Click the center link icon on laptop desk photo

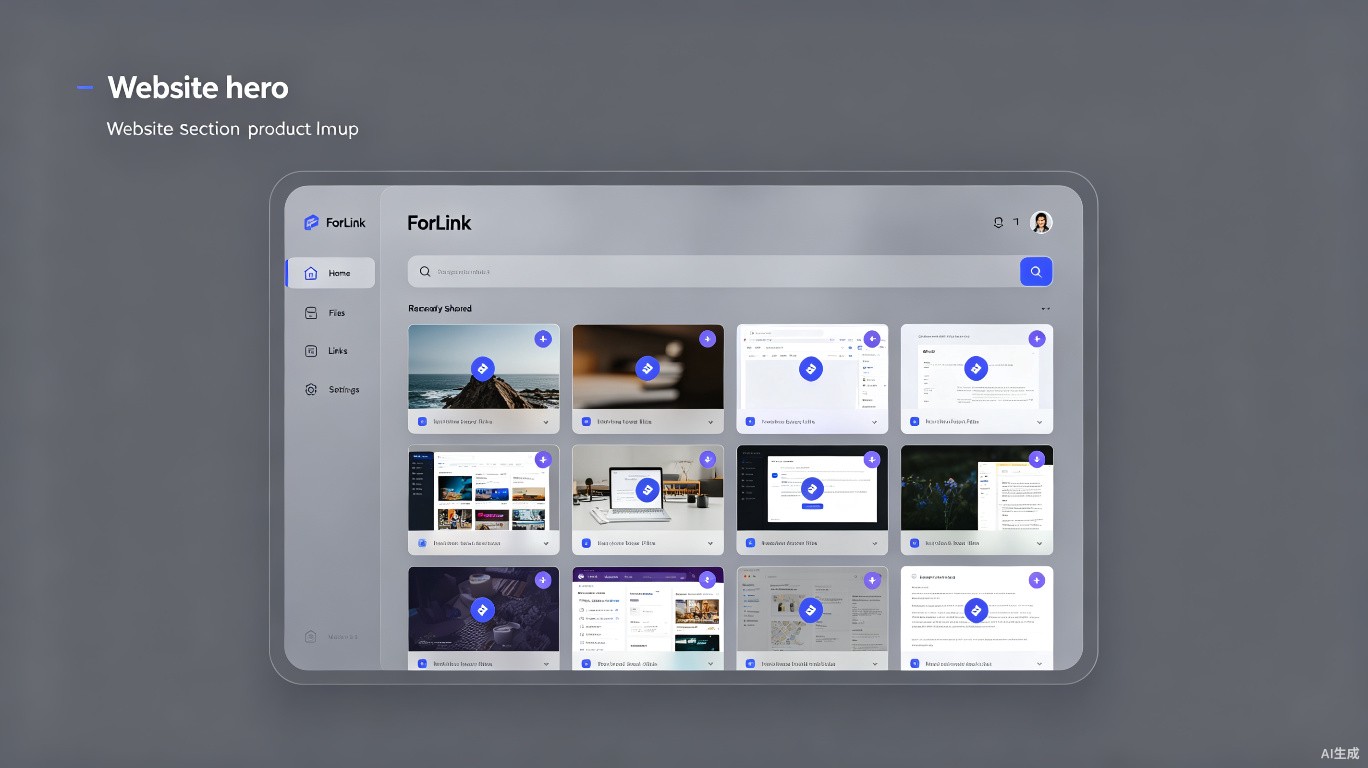647,490
